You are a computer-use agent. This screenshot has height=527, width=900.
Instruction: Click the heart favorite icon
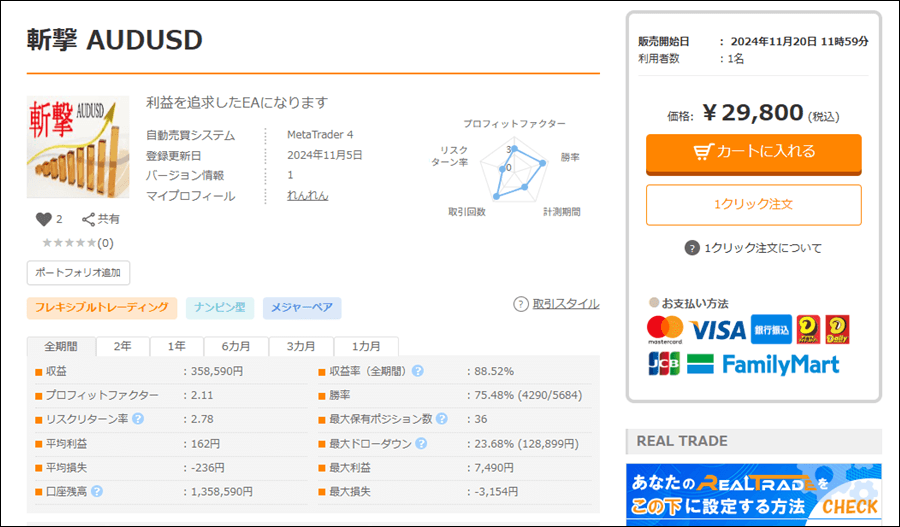tap(43, 219)
